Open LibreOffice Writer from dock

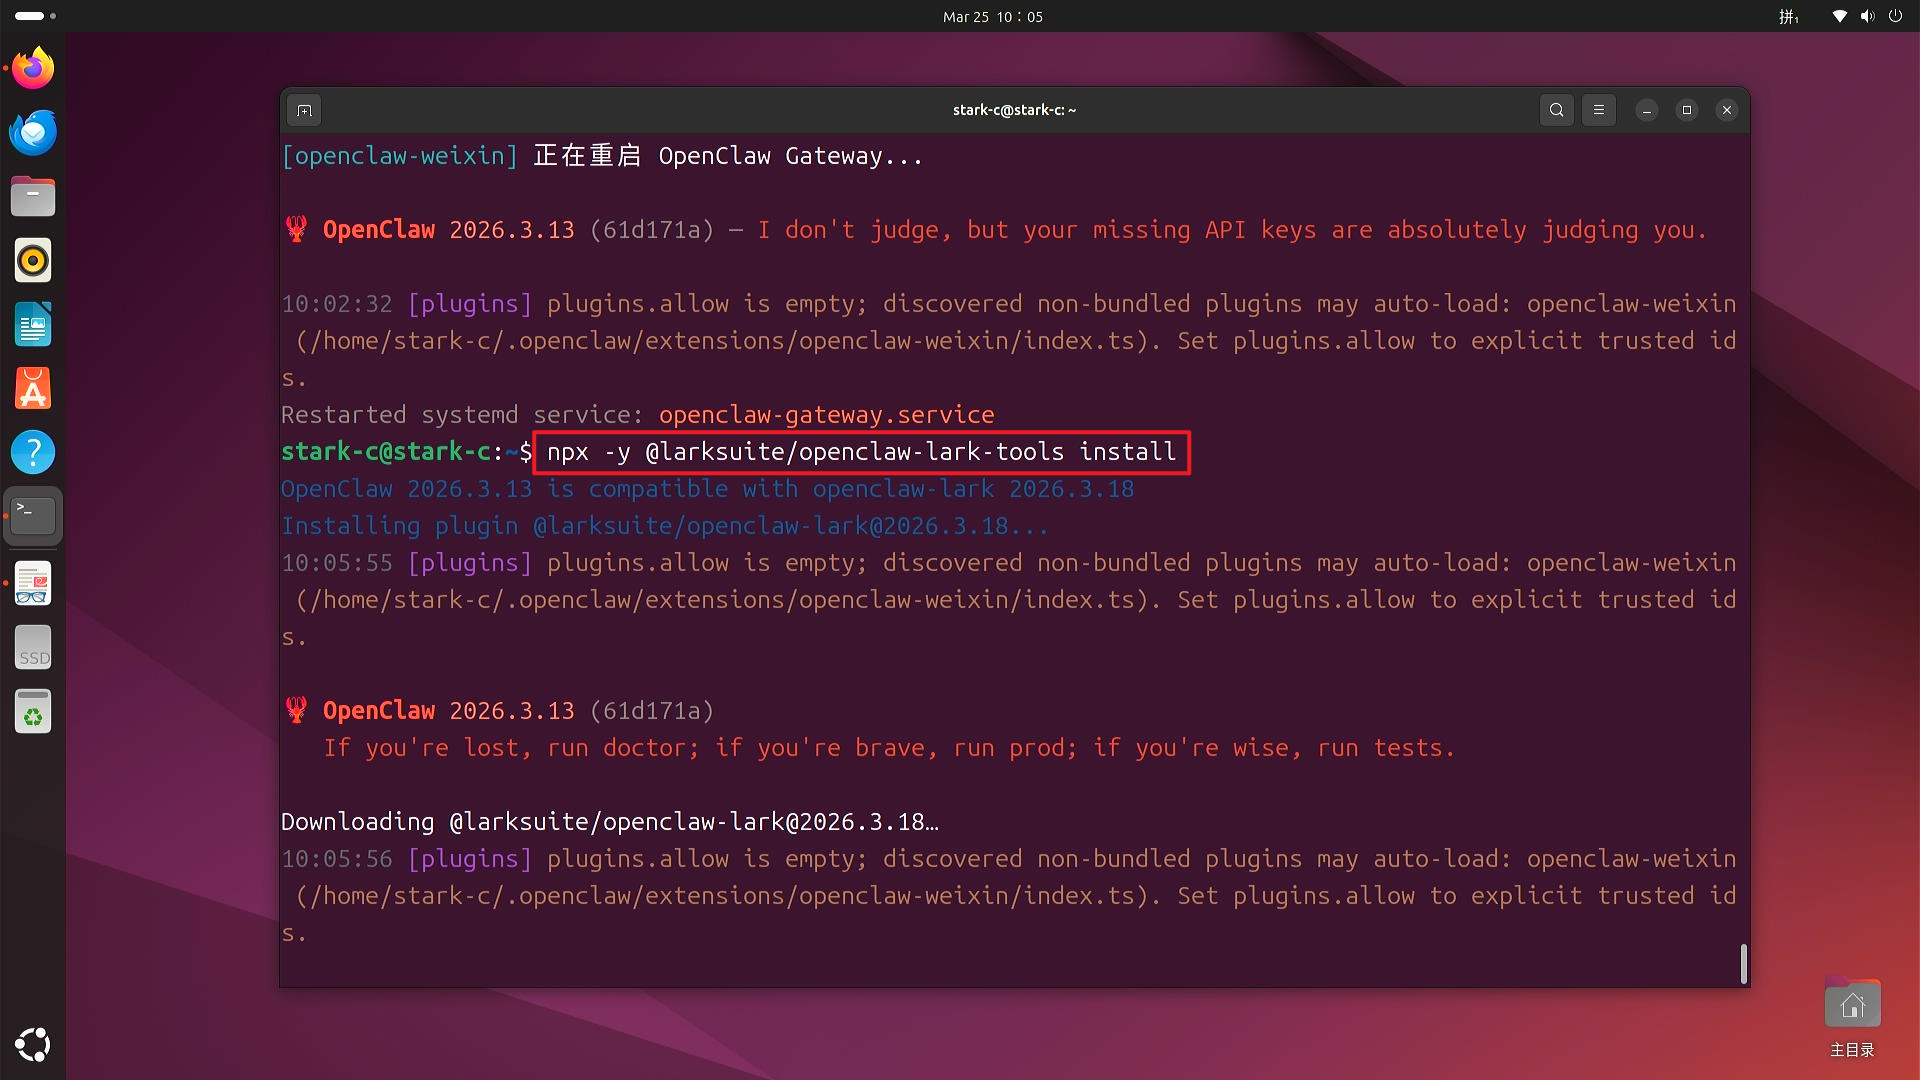(33, 325)
